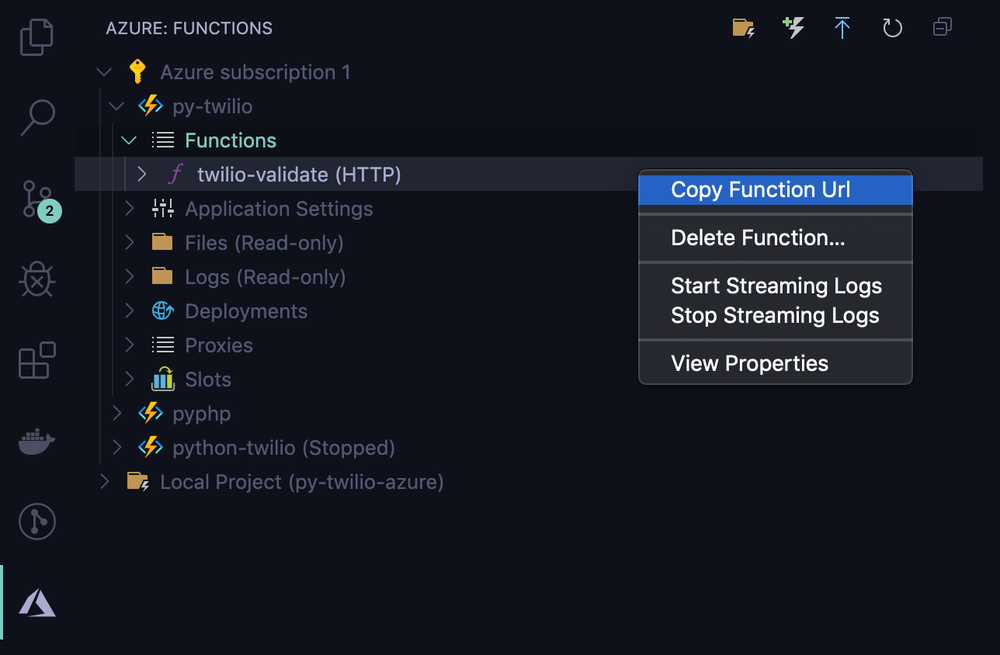Click the Collapse All icon in toolbar
Image resolution: width=1000 pixels, height=655 pixels.
pos(941,26)
